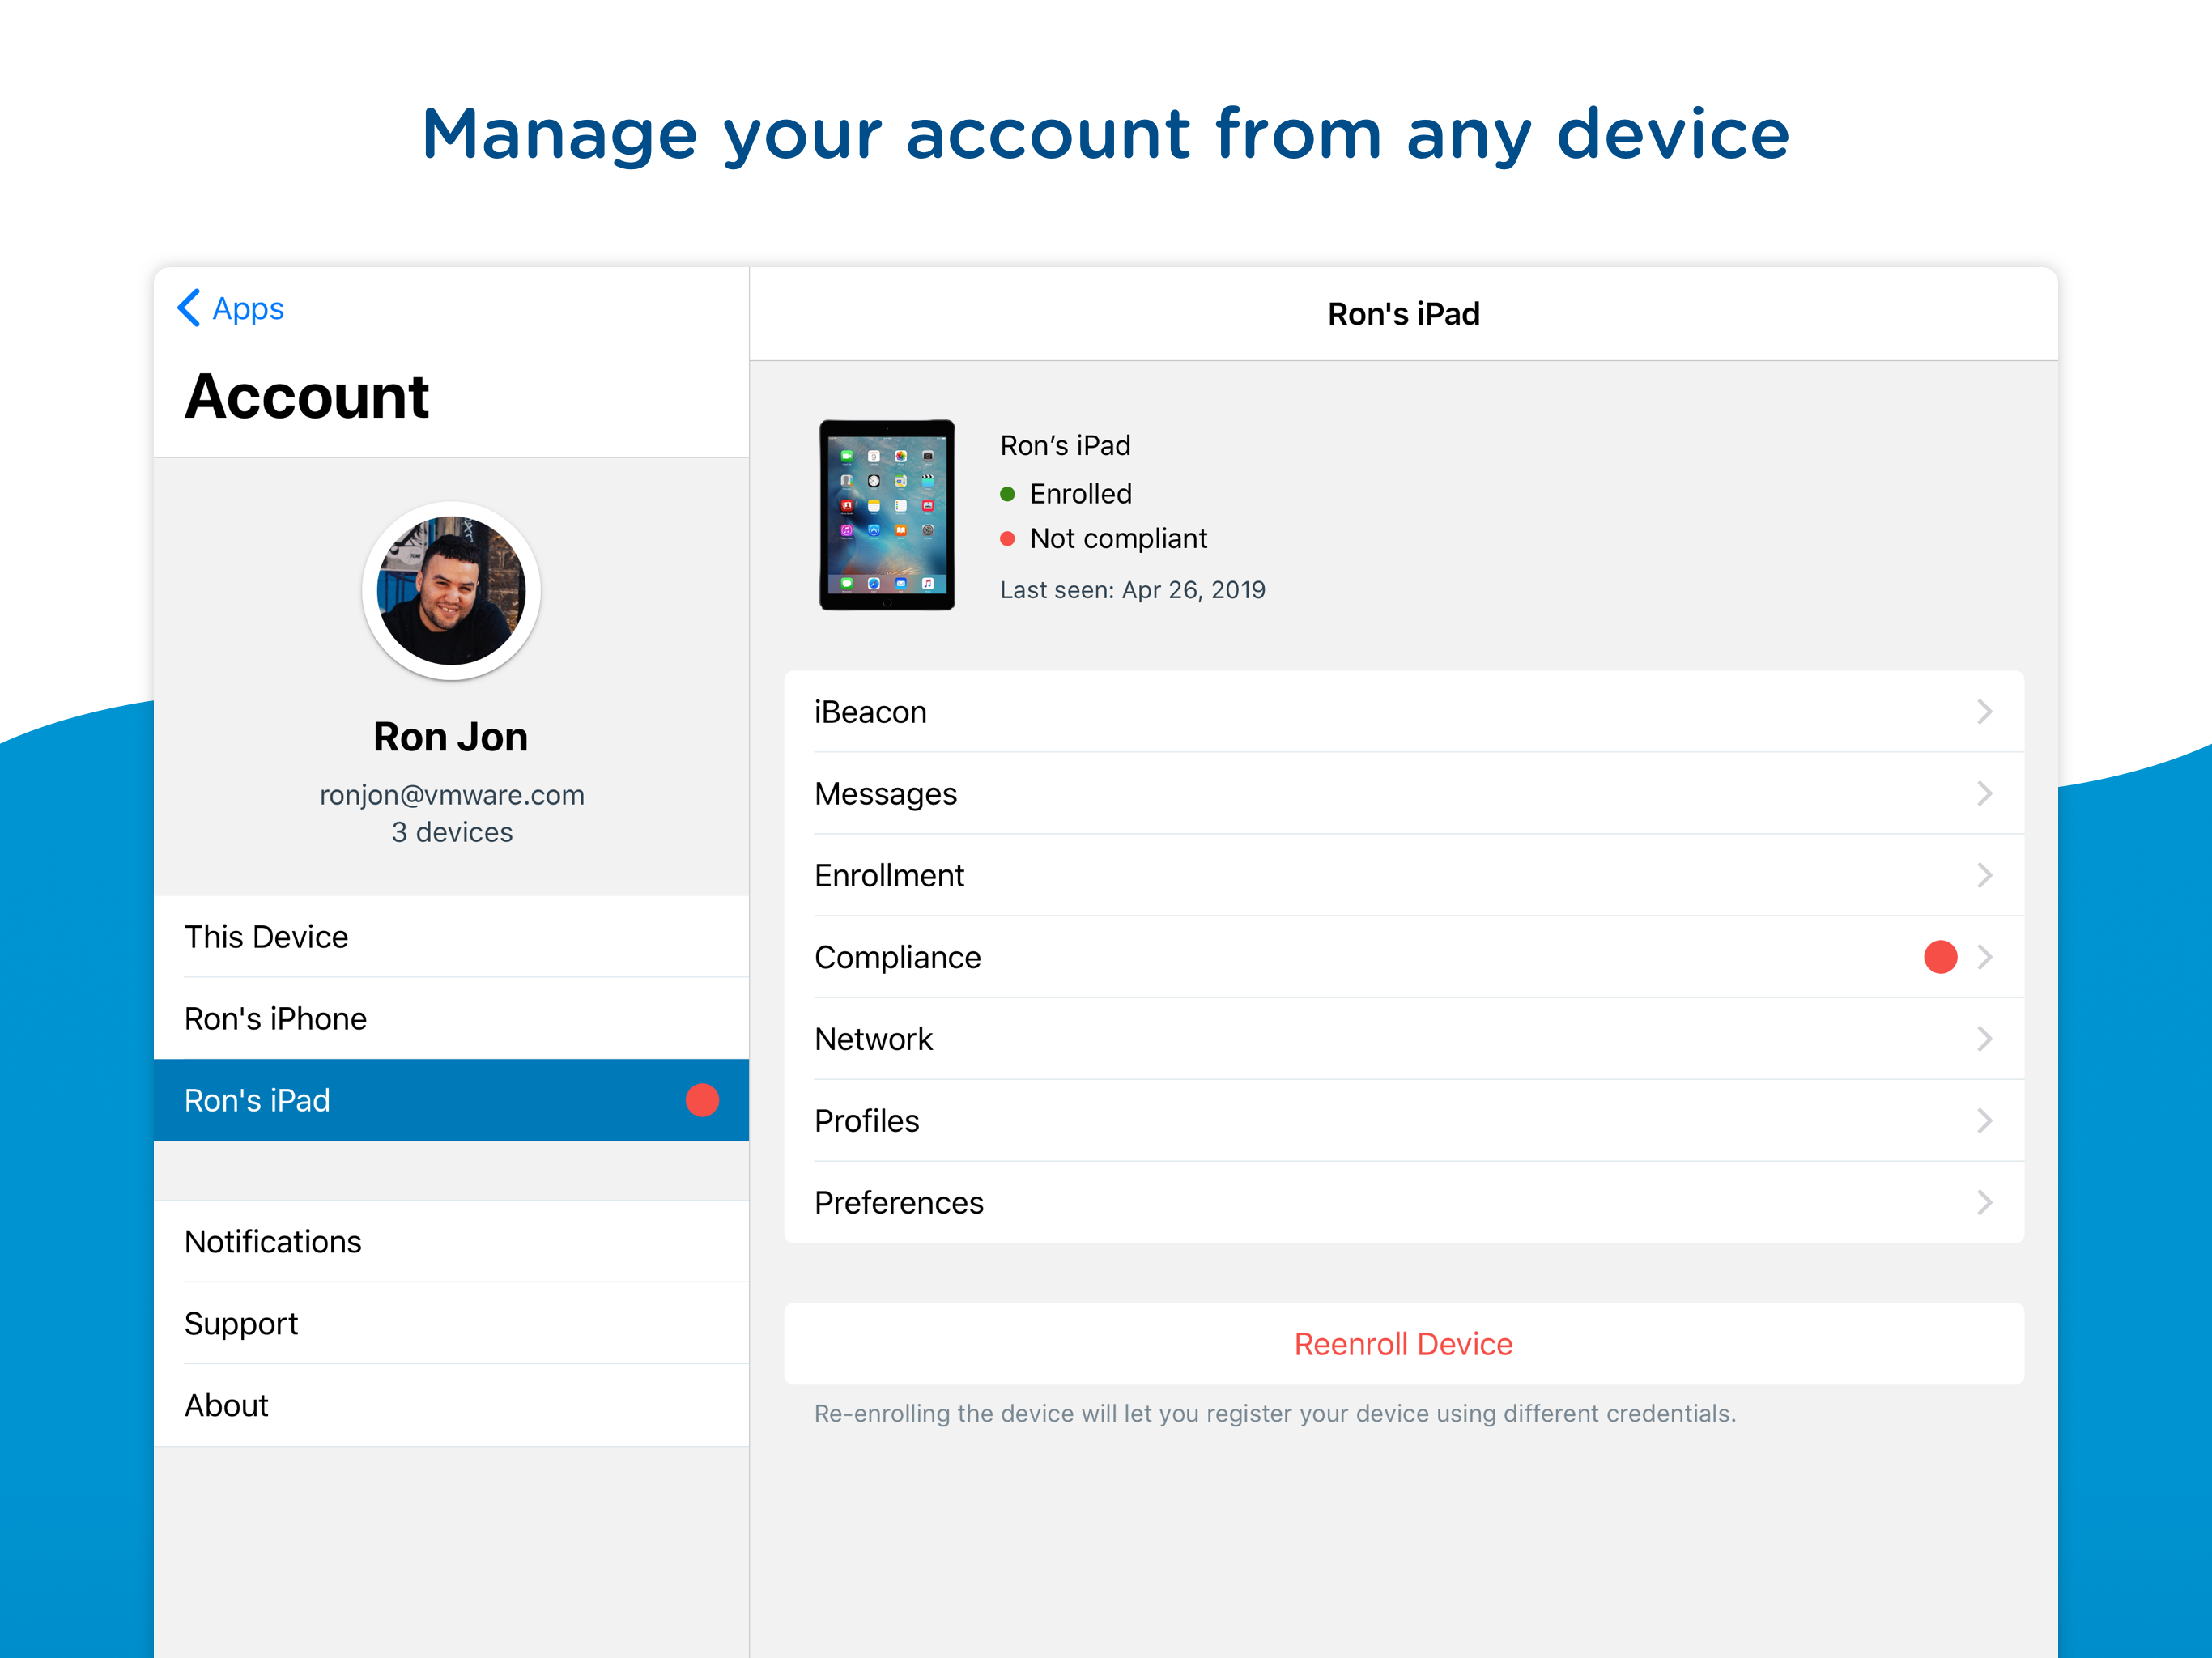Open the About section
Screen dimensions: 2212x1658
click(x=227, y=1406)
